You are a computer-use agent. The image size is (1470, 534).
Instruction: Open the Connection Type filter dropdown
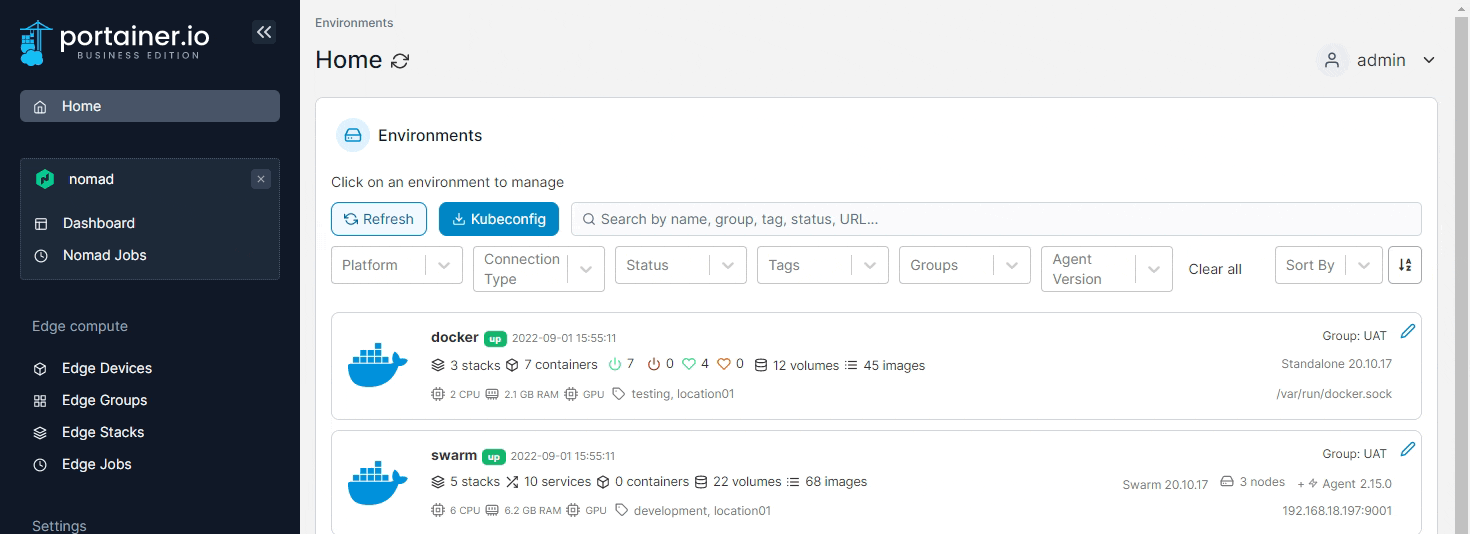(x=539, y=269)
